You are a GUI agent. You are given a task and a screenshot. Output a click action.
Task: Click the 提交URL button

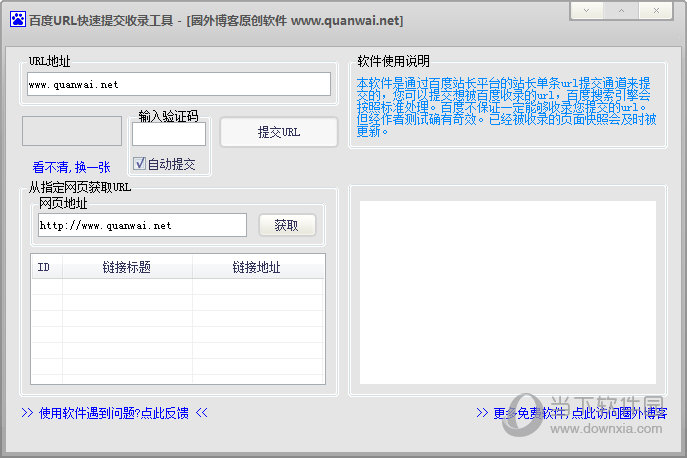pos(279,132)
